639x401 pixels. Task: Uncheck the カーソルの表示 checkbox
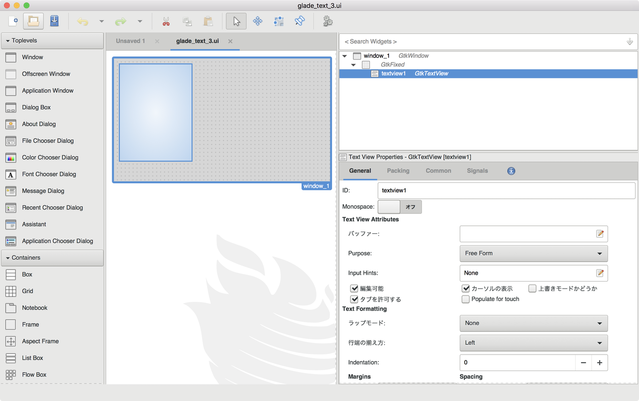(x=465, y=289)
